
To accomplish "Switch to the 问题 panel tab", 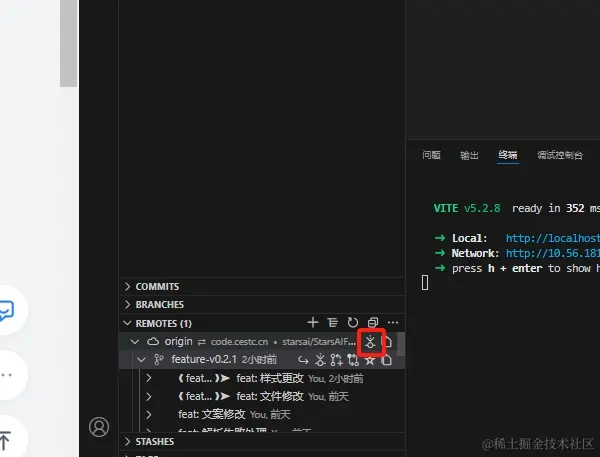I will [431, 155].
